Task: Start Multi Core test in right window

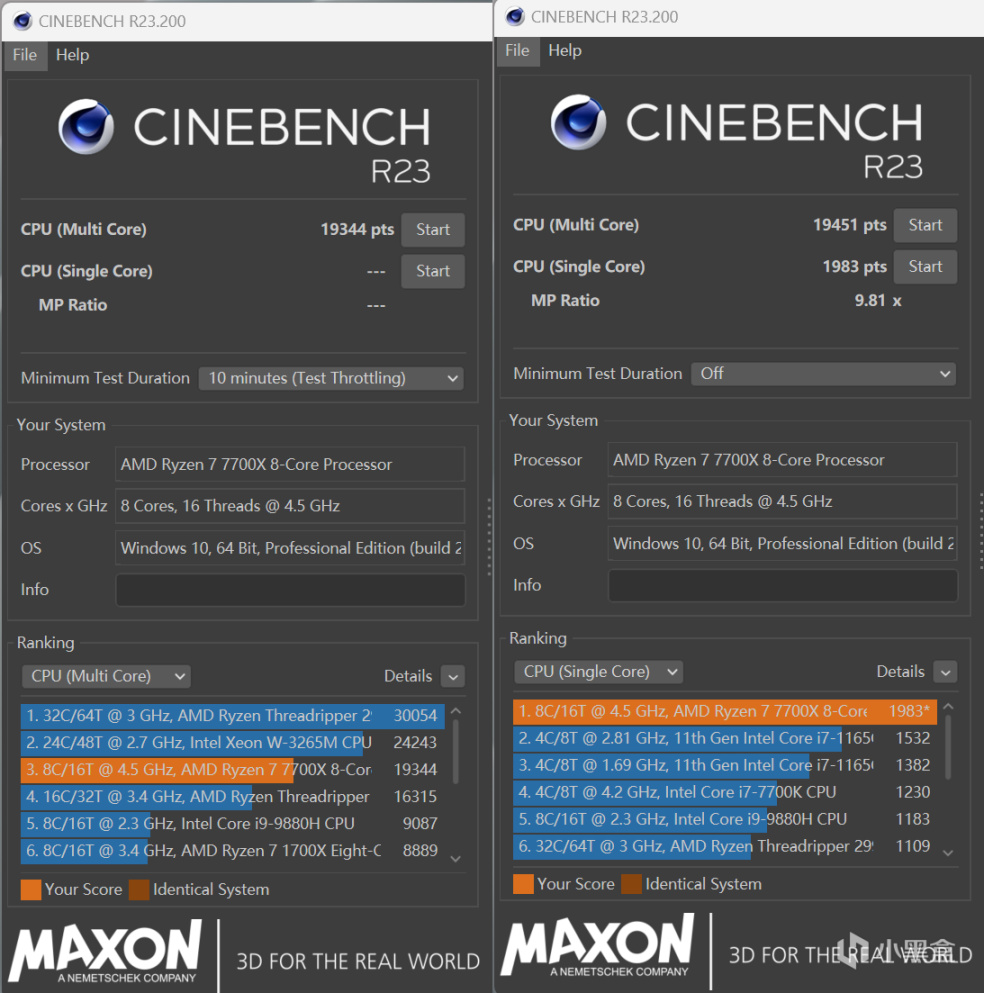Action: (x=925, y=225)
